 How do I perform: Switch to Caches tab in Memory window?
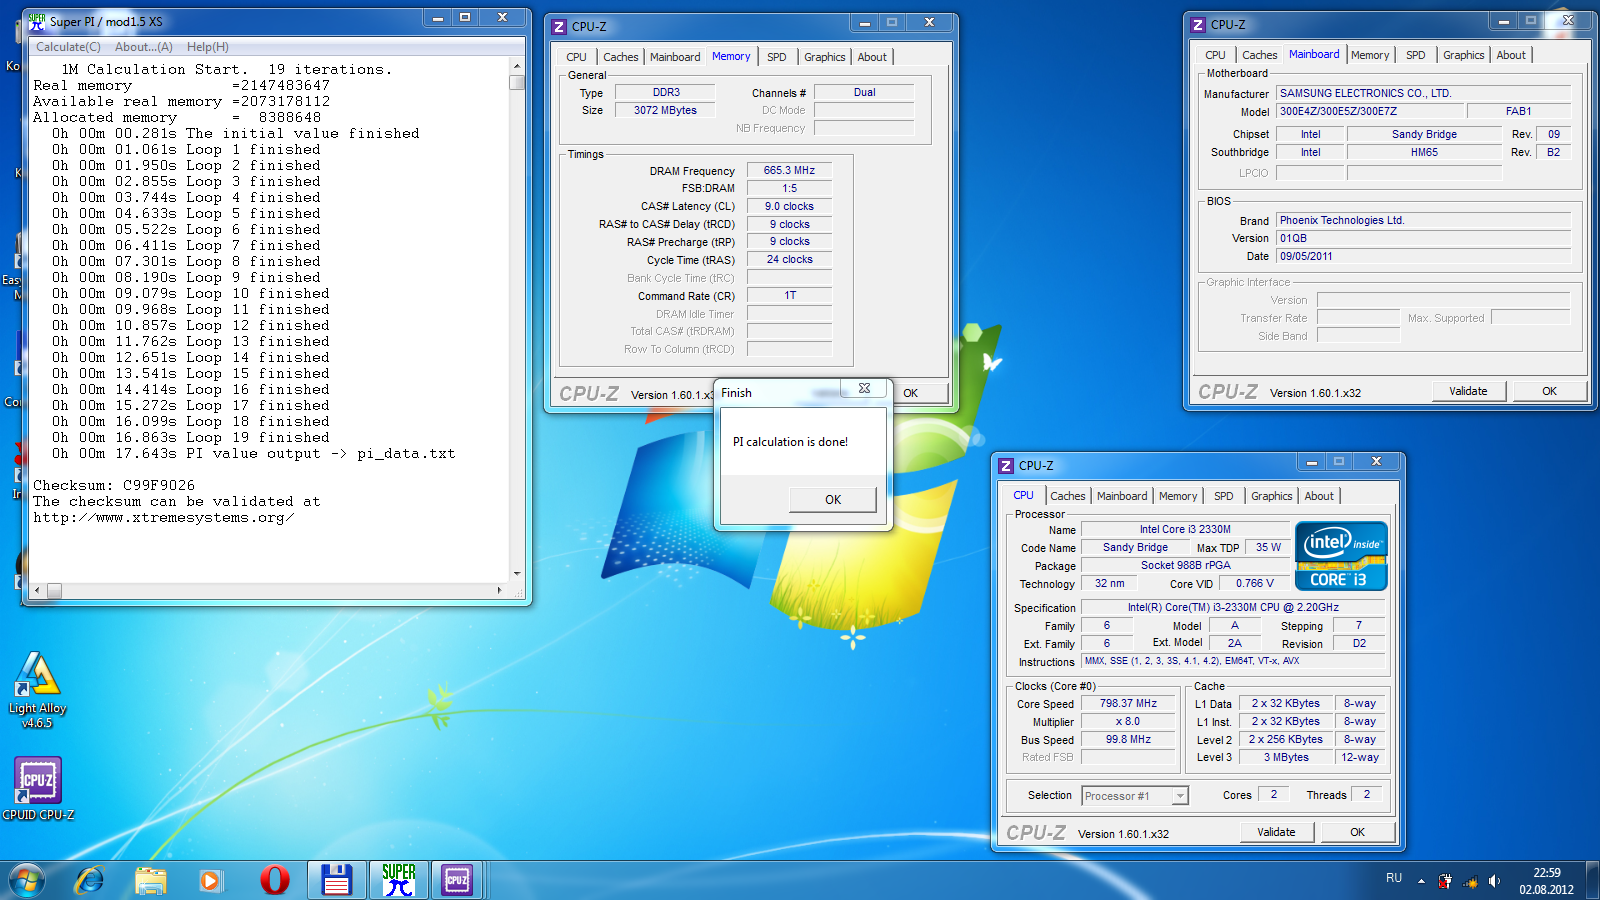tap(621, 57)
